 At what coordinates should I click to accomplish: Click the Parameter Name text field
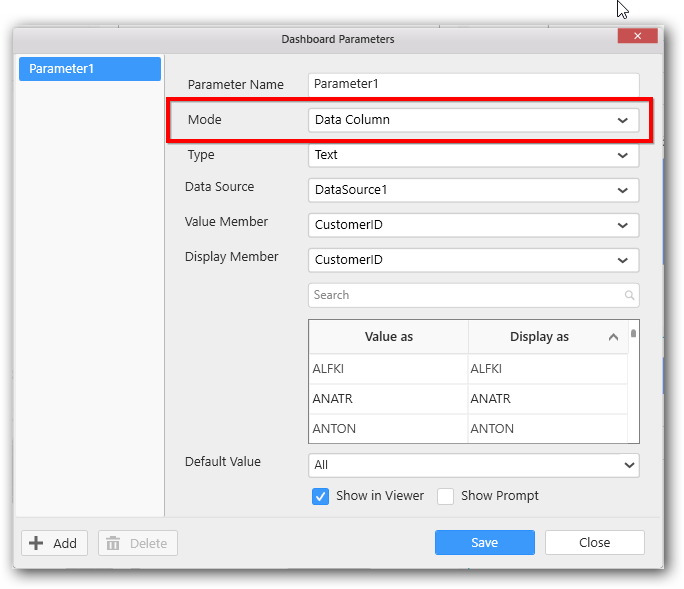tap(473, 85)
